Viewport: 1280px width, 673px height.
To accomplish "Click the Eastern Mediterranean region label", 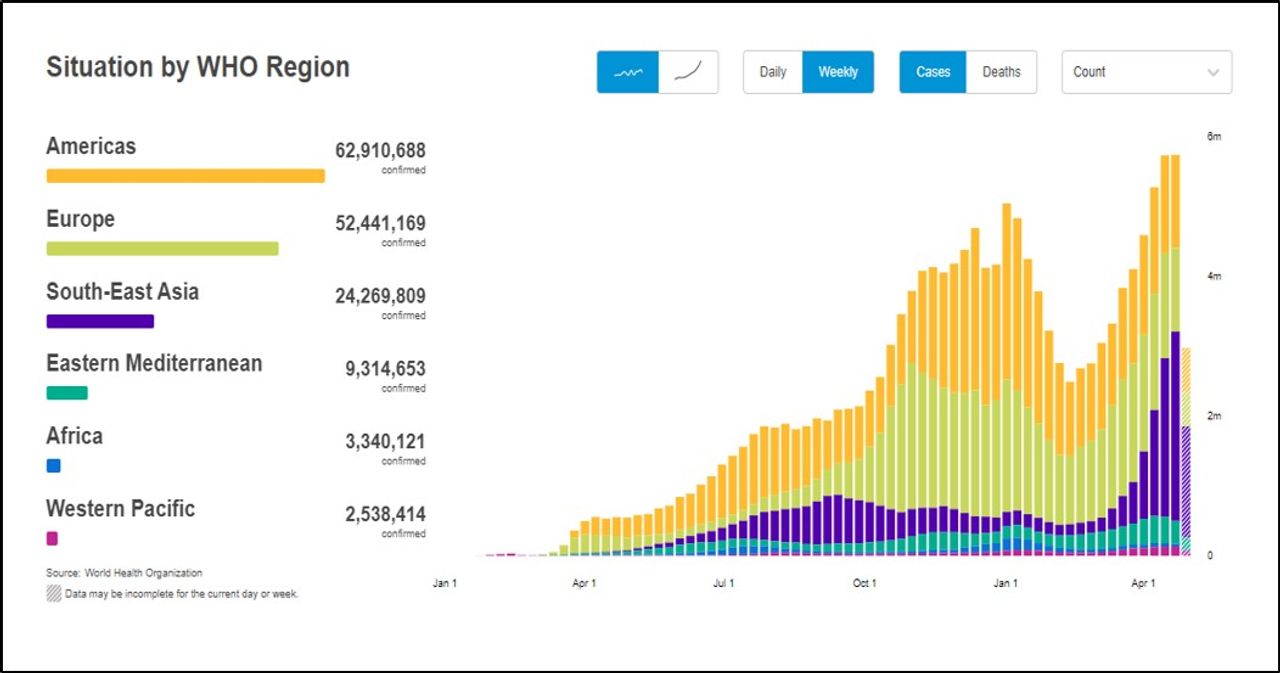I will [154, 364].
